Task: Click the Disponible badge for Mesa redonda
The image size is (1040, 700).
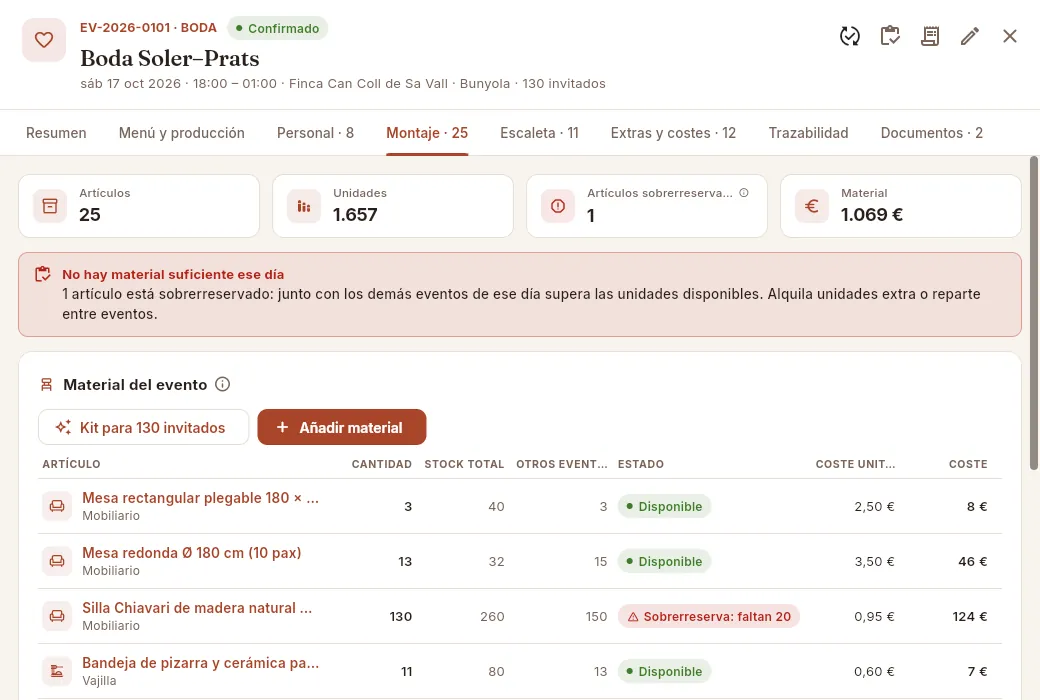Action: pyautogui.click(x=664, y=561)
